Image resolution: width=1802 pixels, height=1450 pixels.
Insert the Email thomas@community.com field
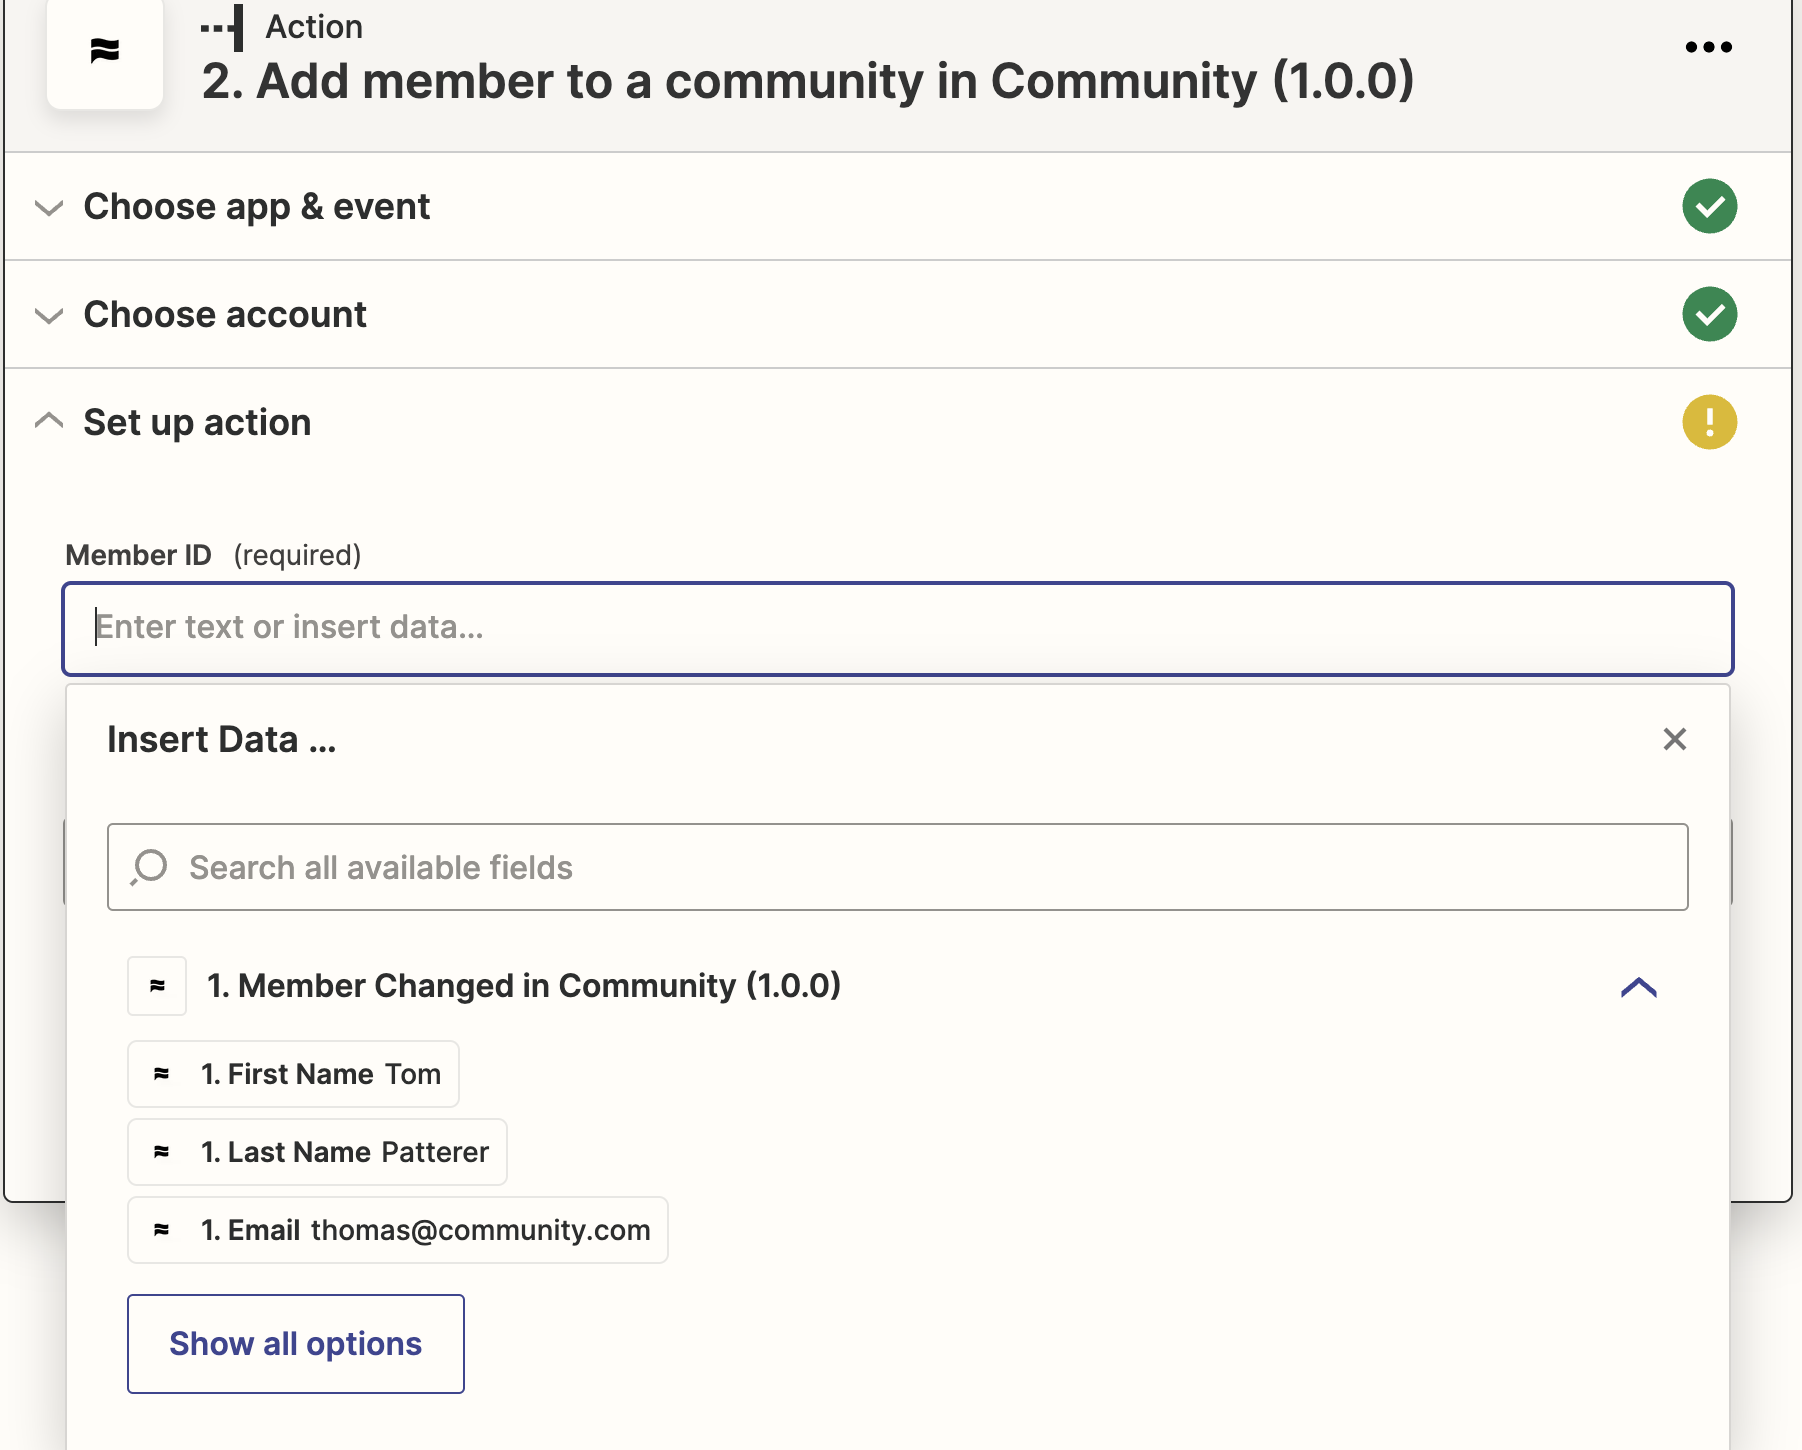(x=397, y=1230)
